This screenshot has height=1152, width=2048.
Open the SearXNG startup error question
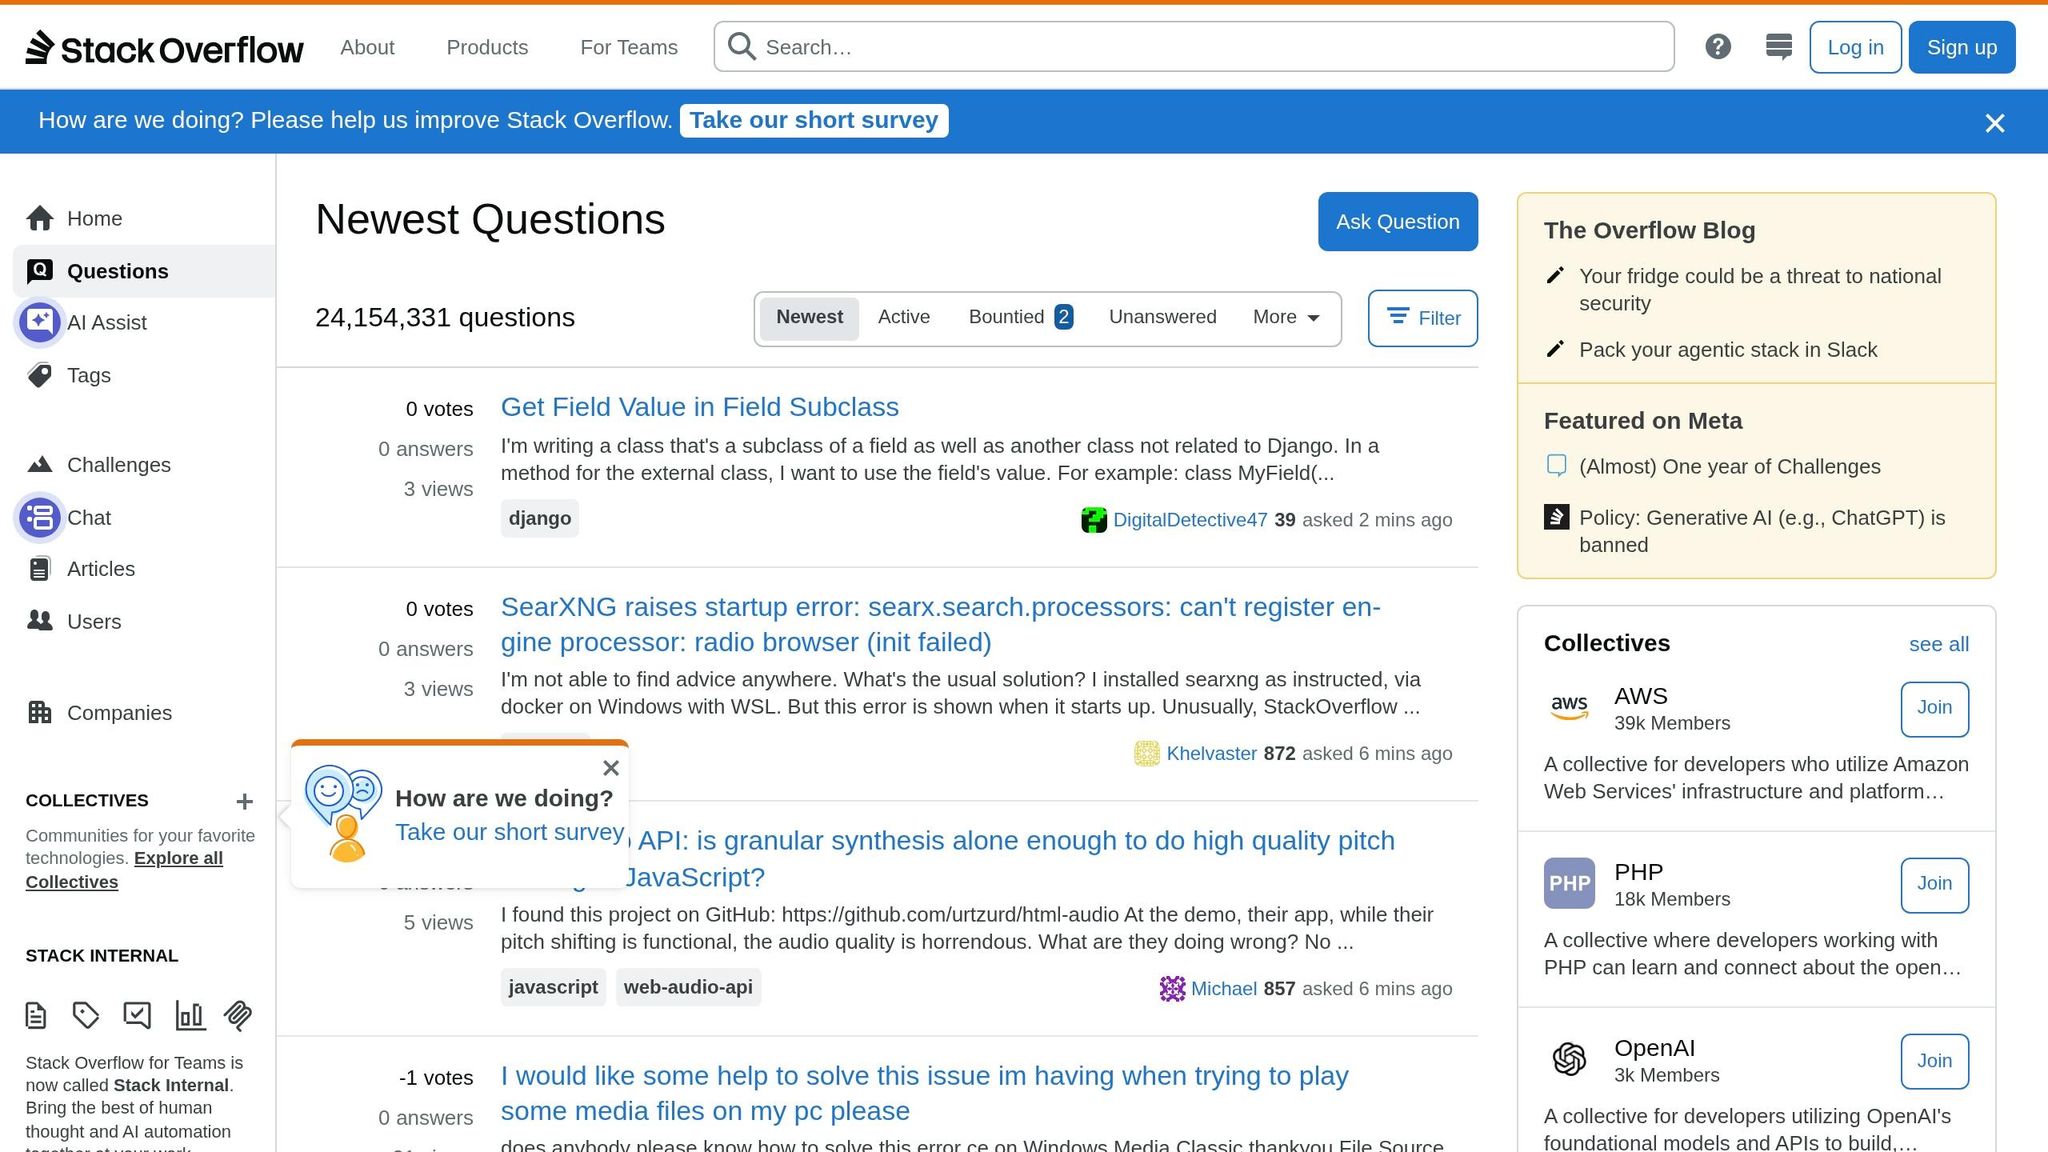(941, 624)
